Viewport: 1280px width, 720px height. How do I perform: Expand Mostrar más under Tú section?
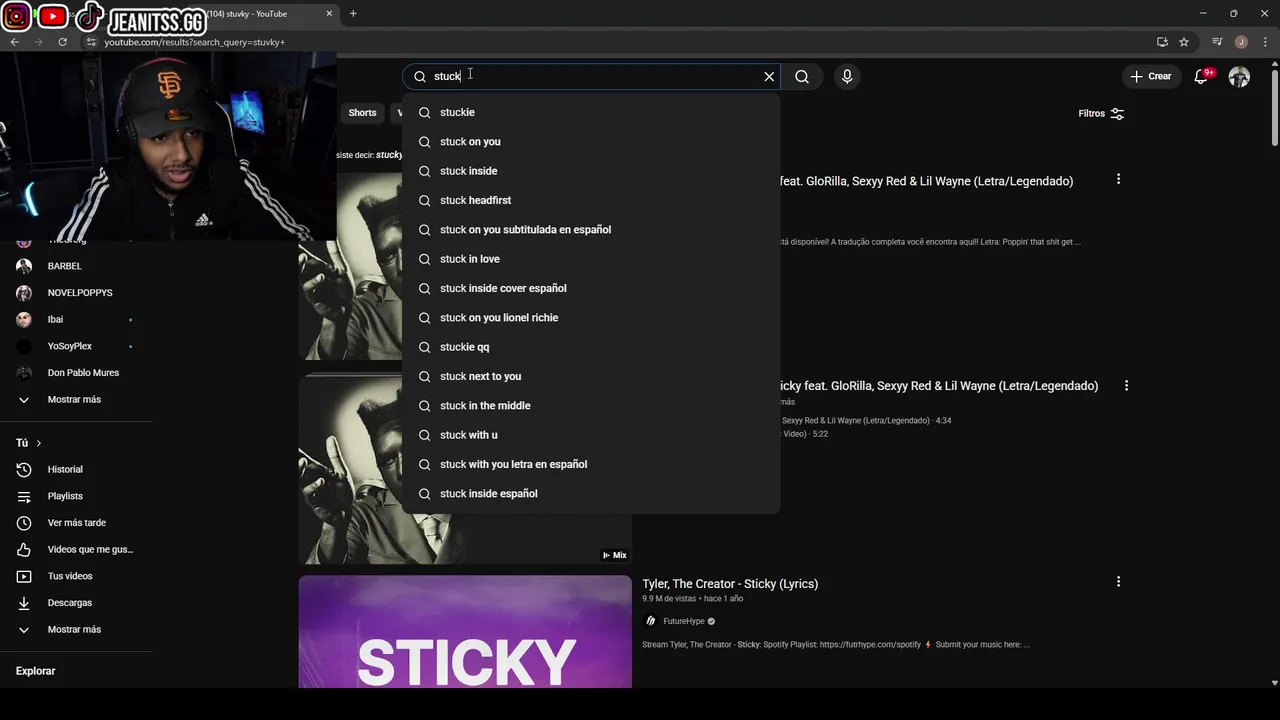click(76, 629)
